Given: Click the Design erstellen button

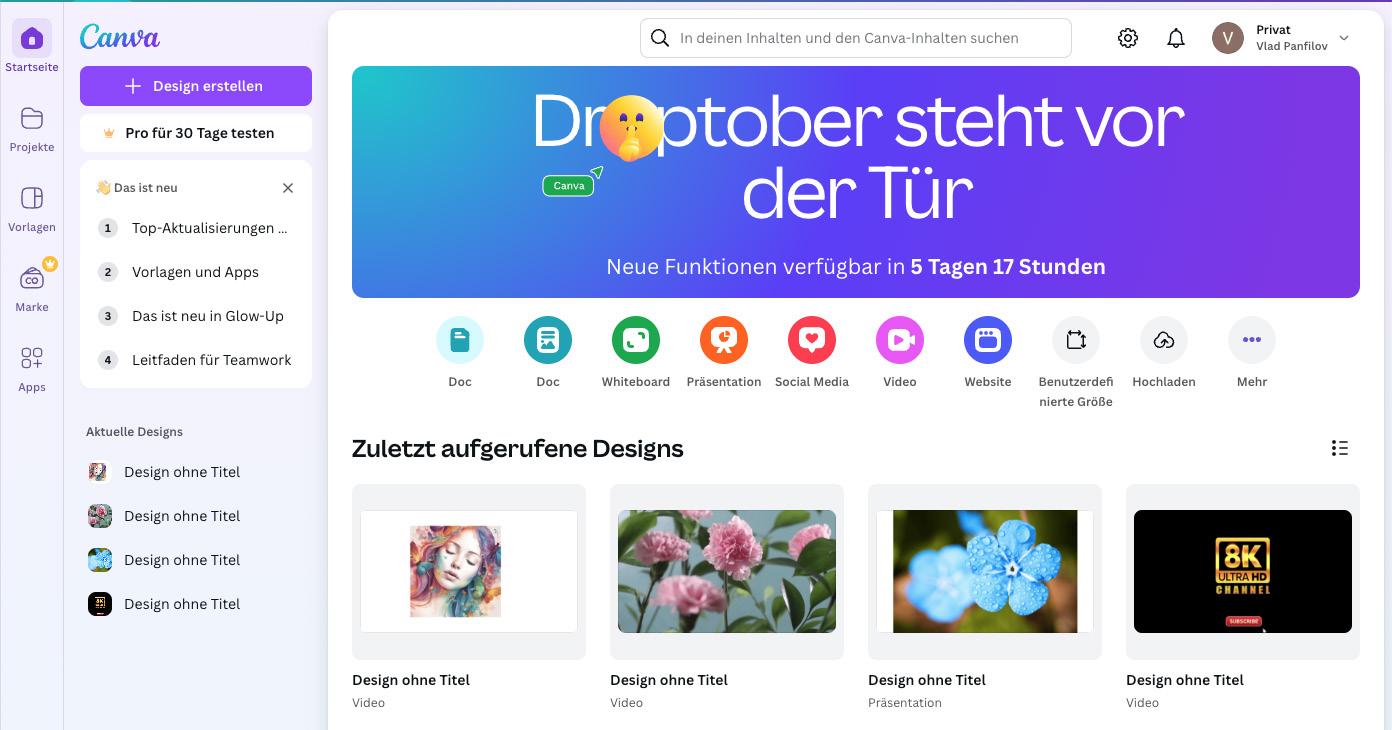Looking at the screenshot, I should [196, 86].
